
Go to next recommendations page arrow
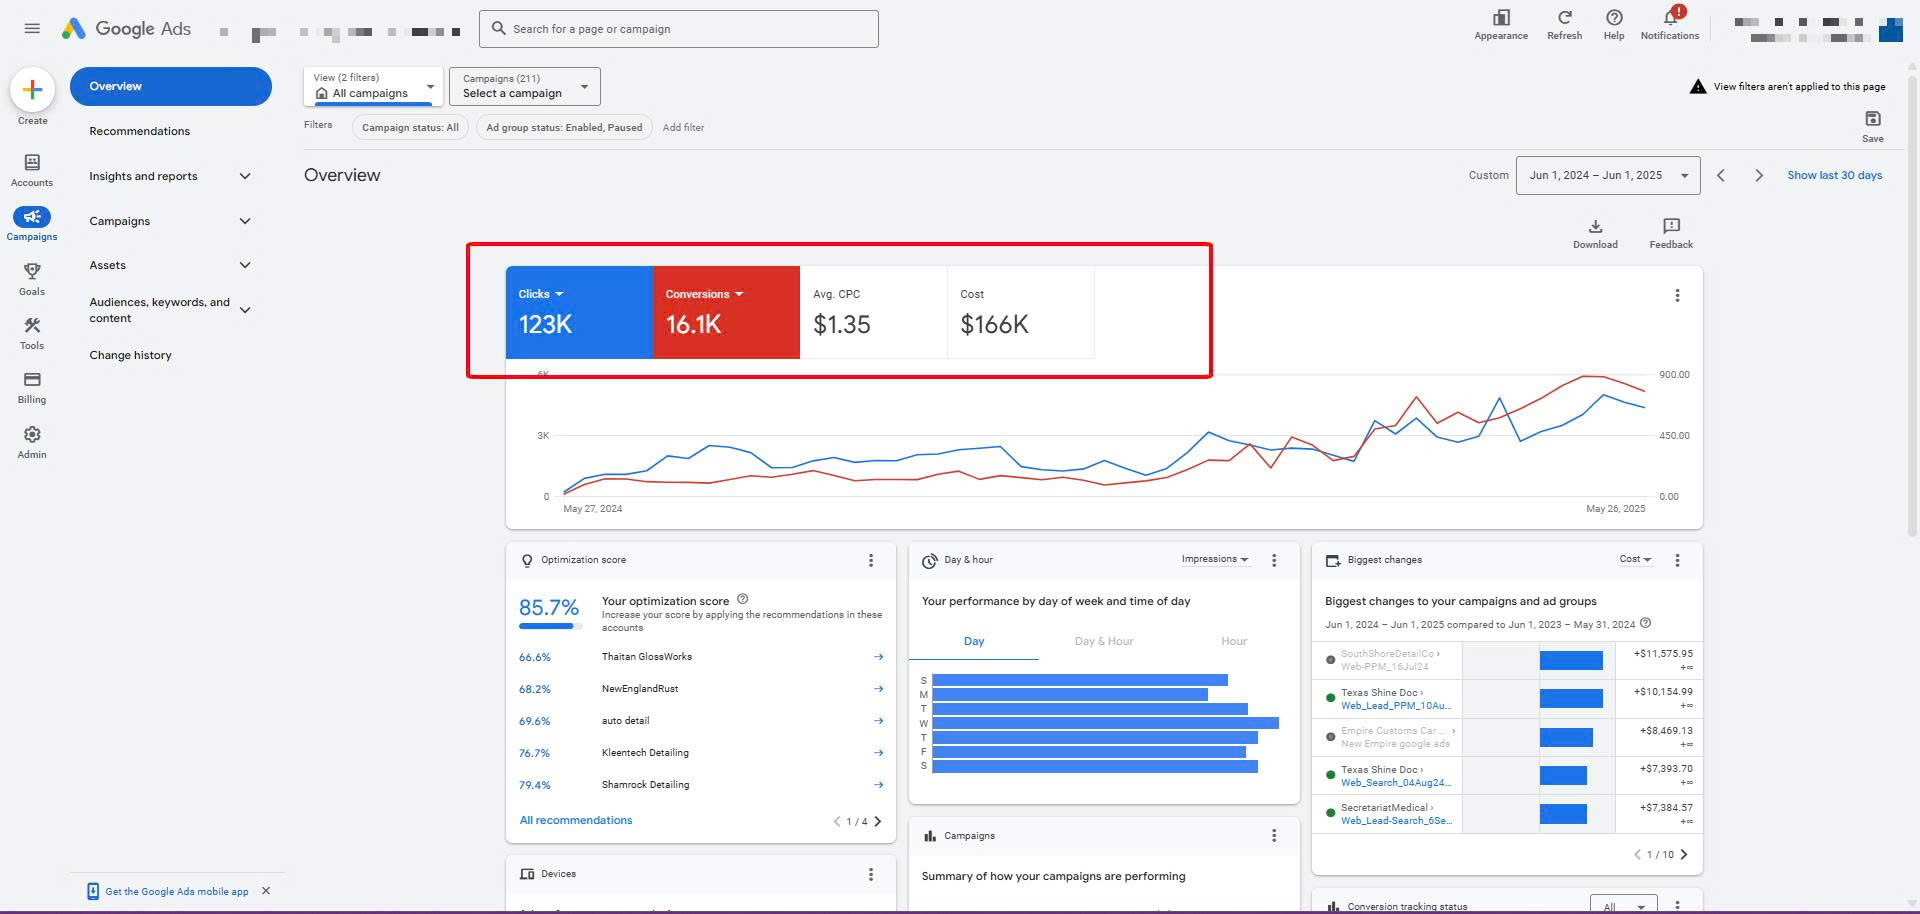click(878, 821)
